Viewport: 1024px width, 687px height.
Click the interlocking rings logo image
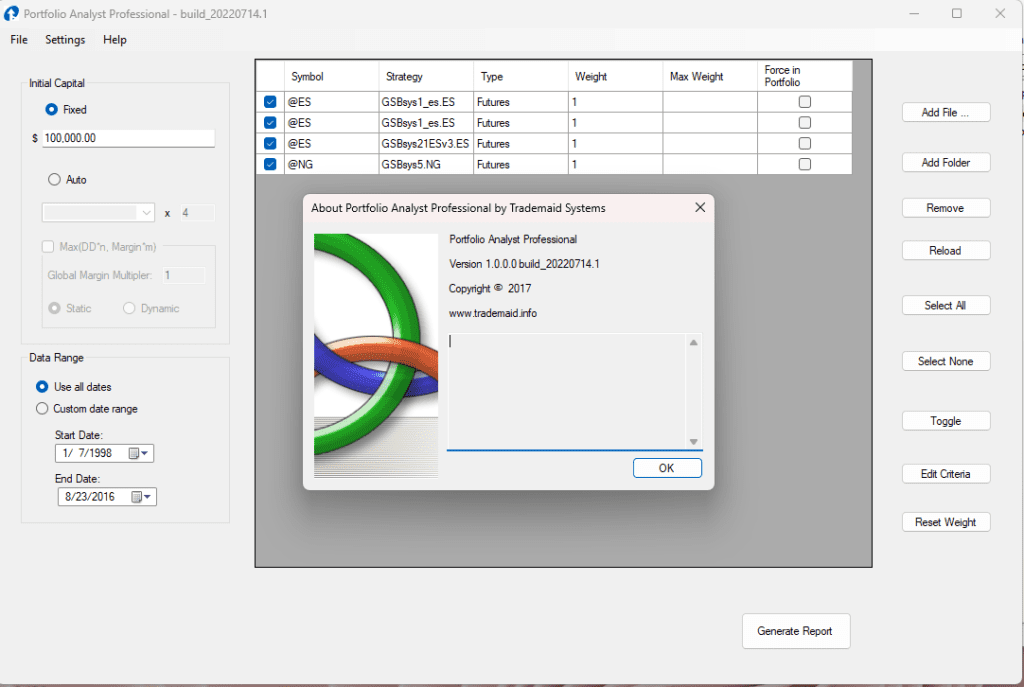376,355
